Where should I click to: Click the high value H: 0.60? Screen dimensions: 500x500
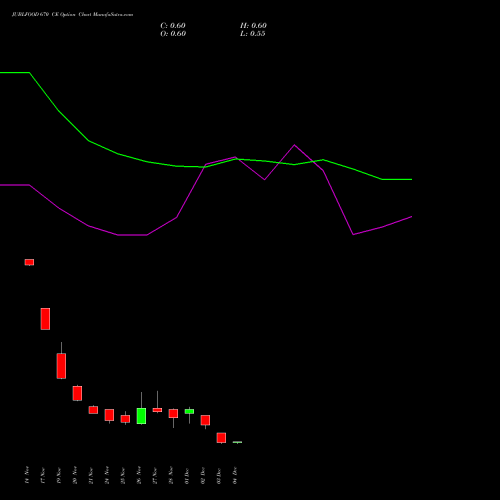click(253, 26)
